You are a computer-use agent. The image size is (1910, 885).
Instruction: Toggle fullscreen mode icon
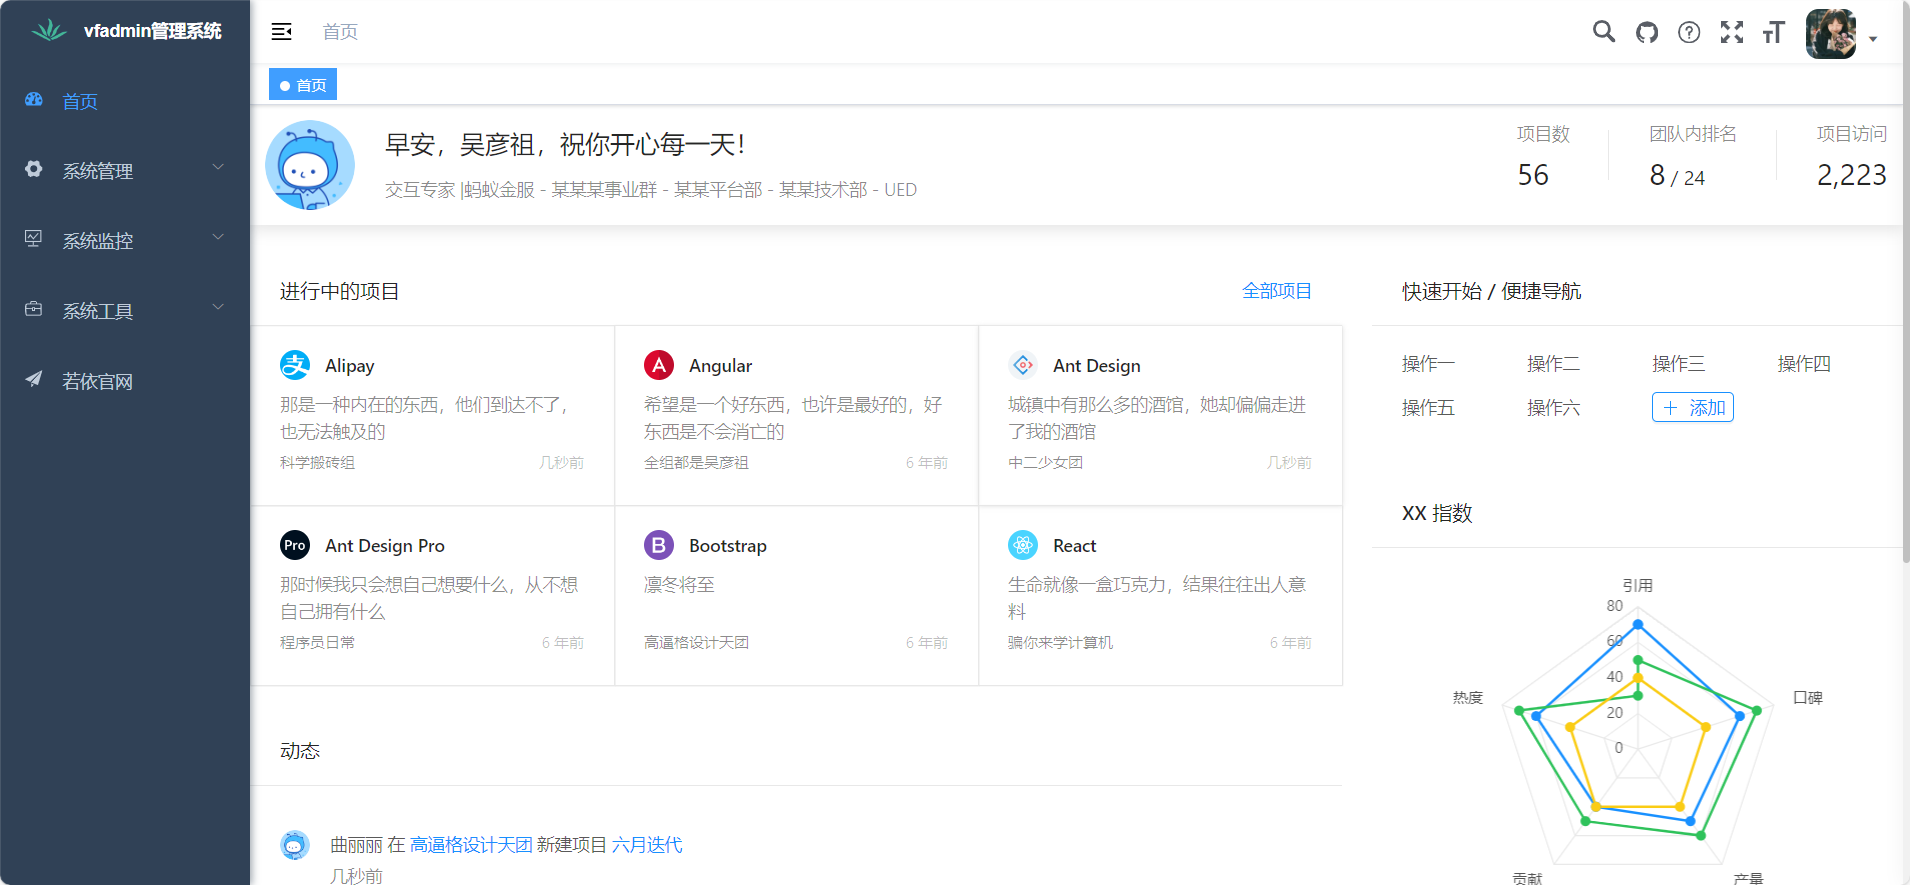(x=1732, y=32)
